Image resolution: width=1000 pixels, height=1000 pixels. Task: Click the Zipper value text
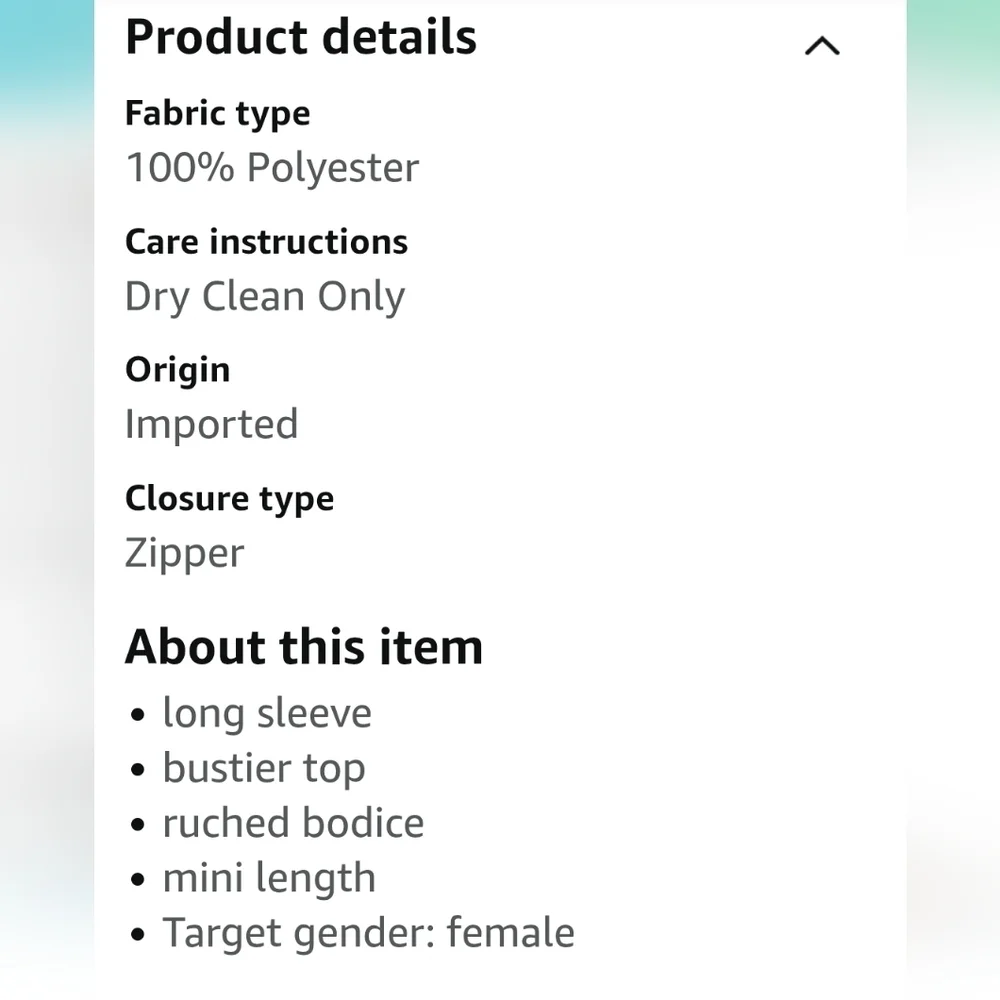(x=184, y=552)
